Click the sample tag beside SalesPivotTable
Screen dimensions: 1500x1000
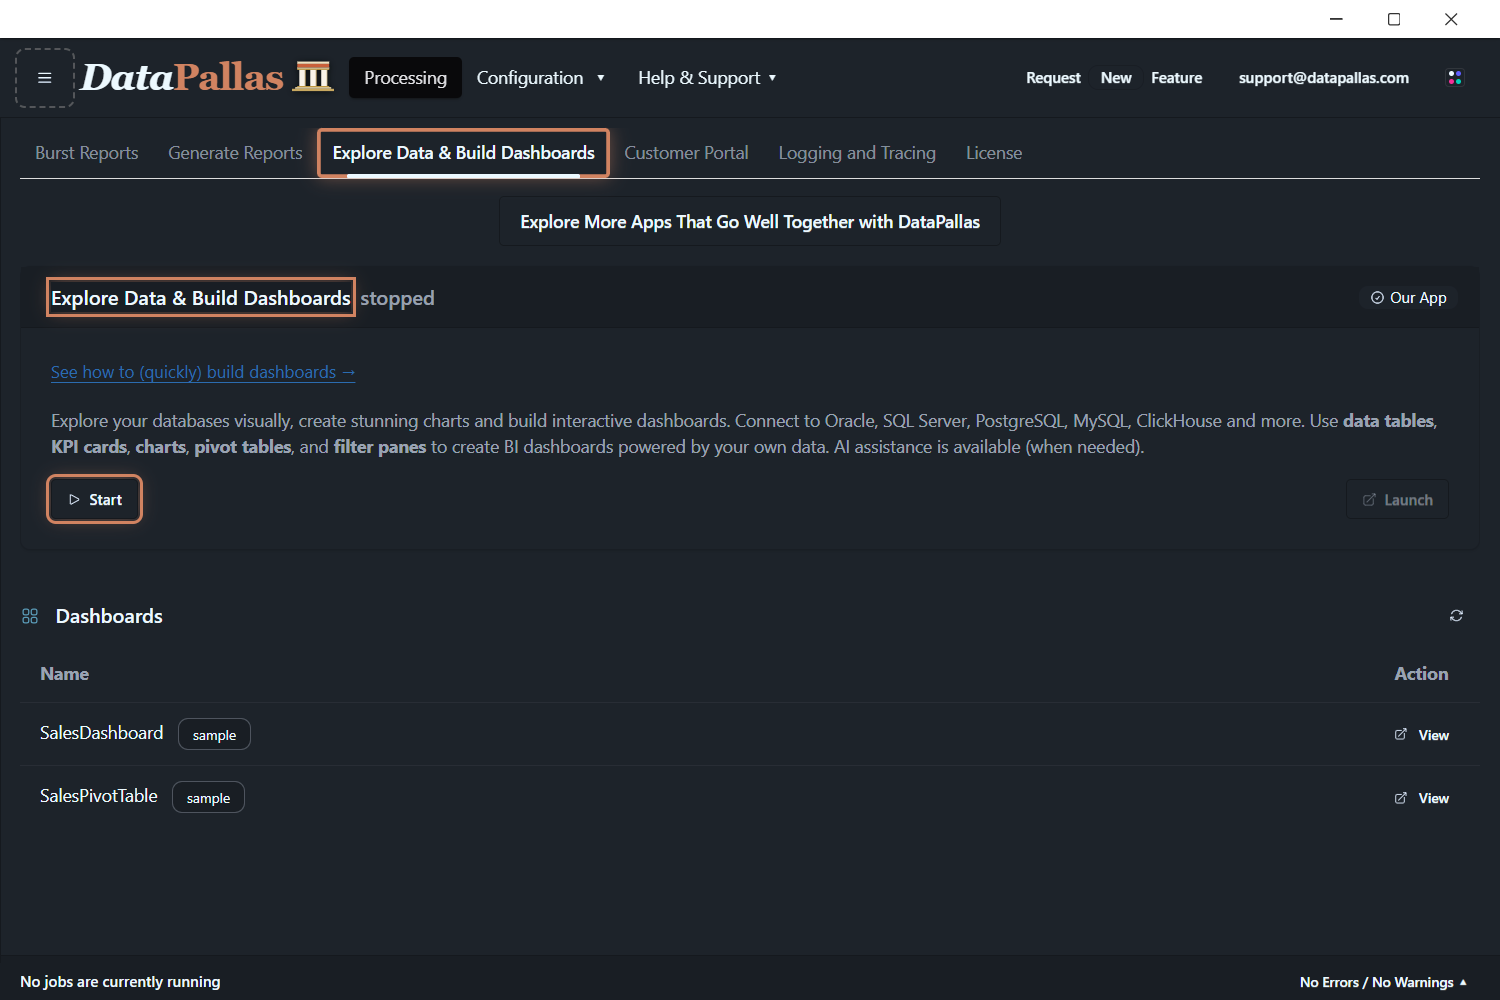point(208,798)
